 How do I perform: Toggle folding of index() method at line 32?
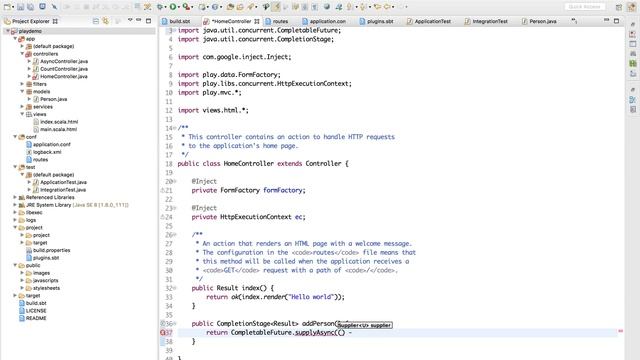click(175, 288)
